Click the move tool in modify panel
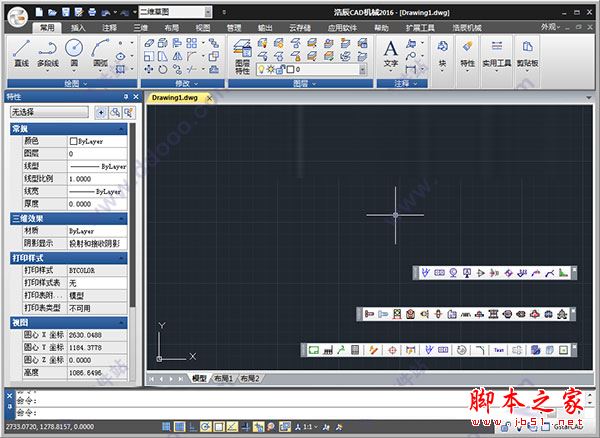 pos(149,69)
